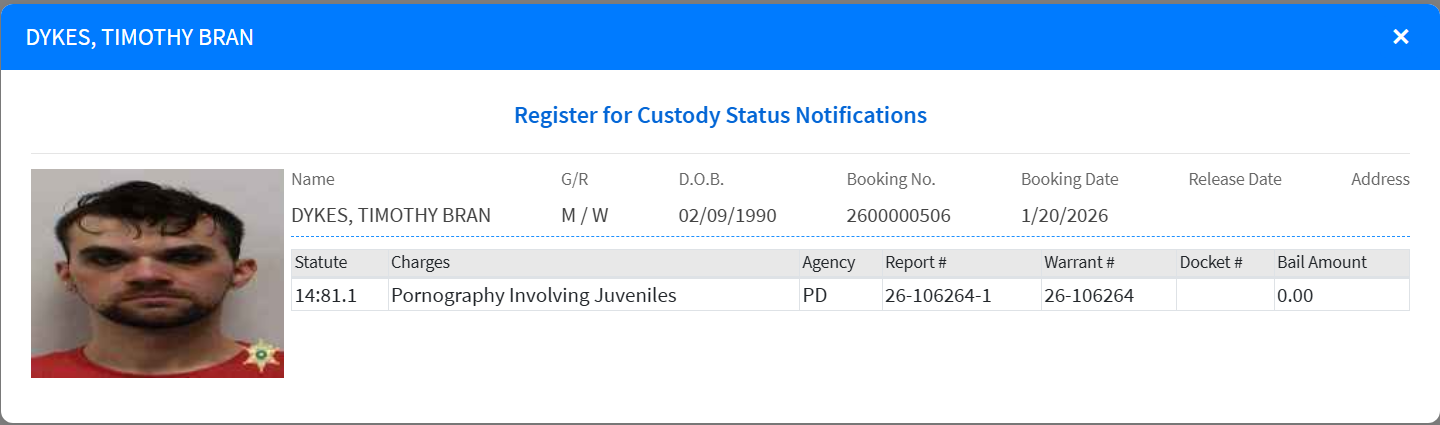Close the inmate detail dialog
The image size is (1440, 425).
click(1400, 37)
